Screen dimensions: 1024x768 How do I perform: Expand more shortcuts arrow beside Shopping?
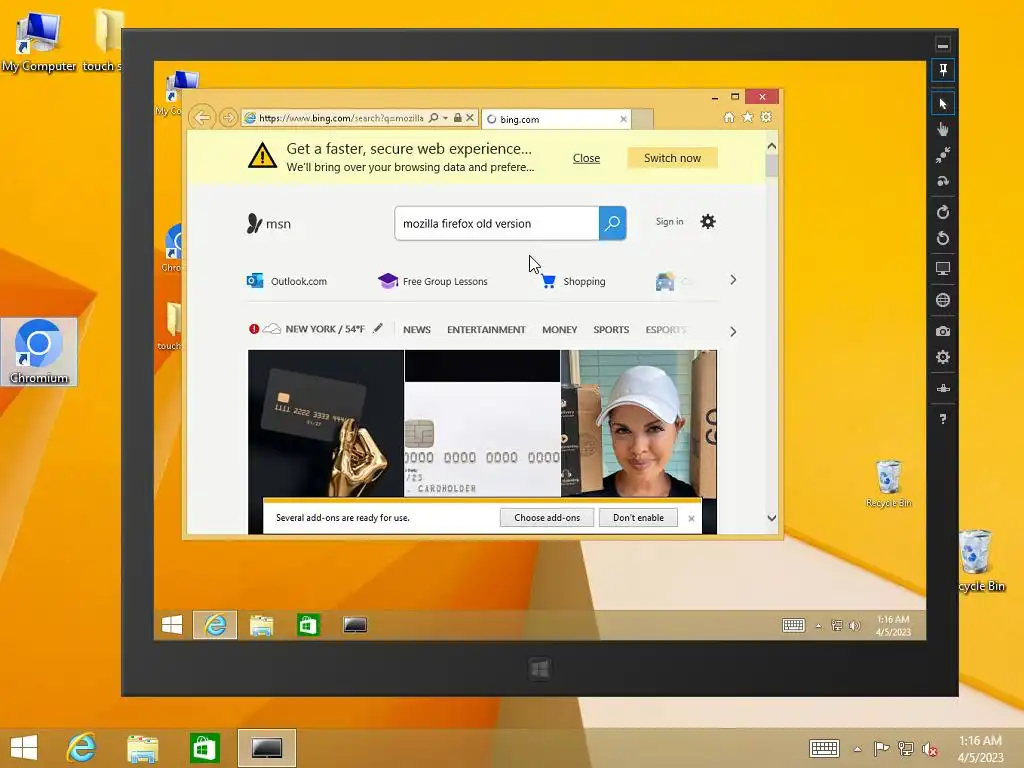(x=733, y=280)
